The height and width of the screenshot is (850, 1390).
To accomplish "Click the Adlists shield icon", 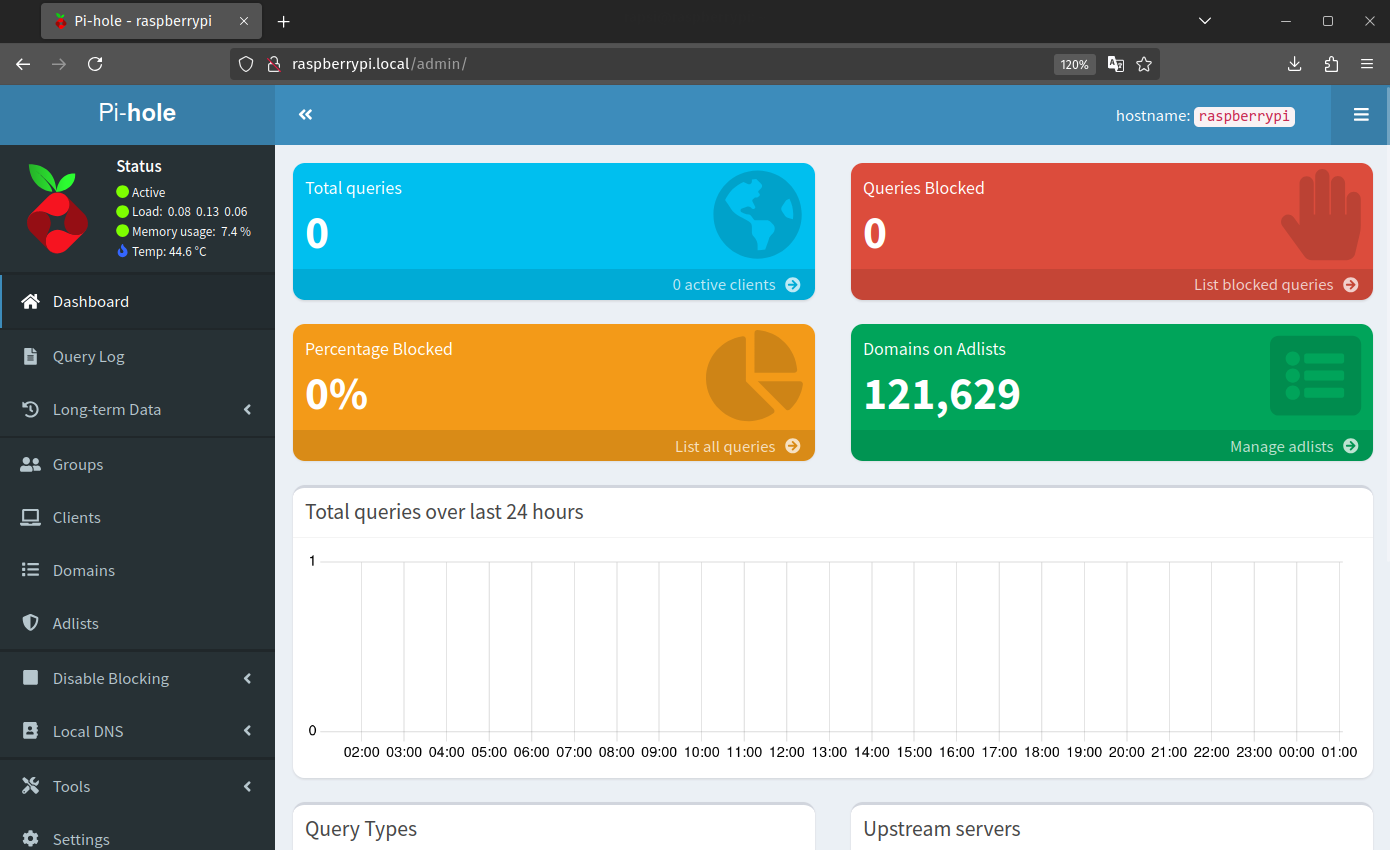I will coord(31,623).
